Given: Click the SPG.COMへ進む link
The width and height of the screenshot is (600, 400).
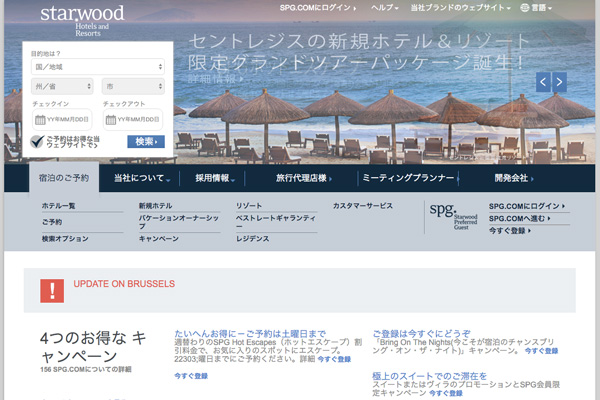Looking at the screenshot, I should [520, 219].
